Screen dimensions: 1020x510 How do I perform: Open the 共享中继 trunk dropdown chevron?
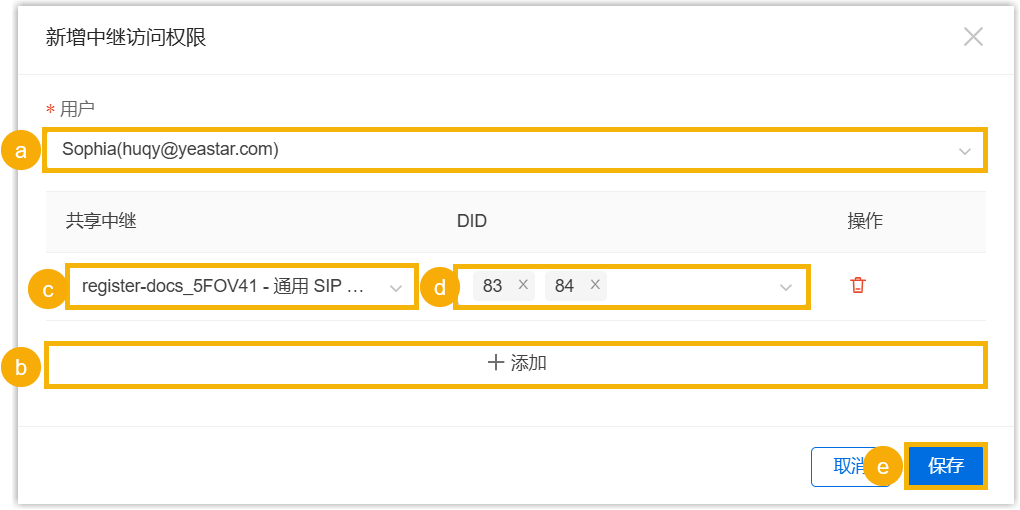click(396, 288)
